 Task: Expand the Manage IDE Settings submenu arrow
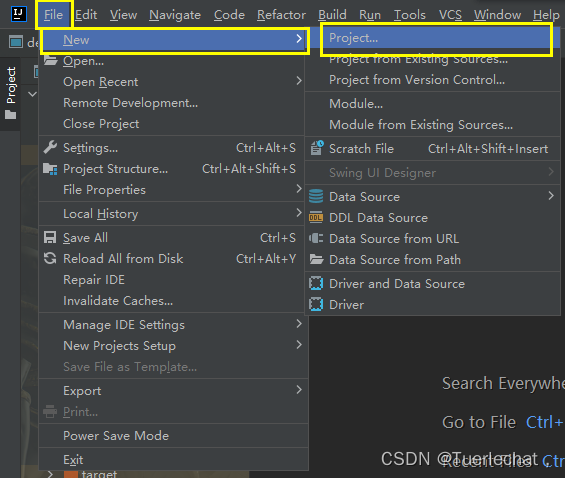click(299, 323)
